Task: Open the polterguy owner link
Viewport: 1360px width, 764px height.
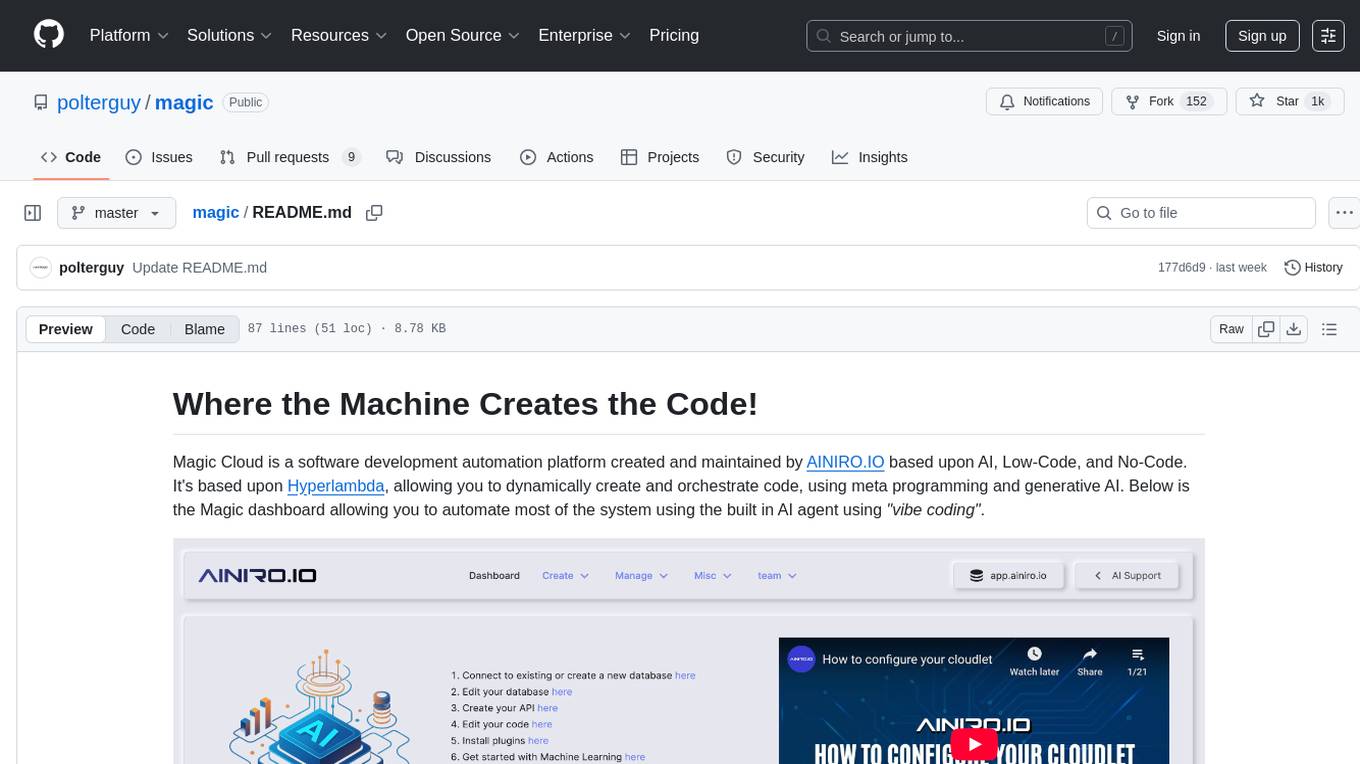Action: tap(99, 102)
